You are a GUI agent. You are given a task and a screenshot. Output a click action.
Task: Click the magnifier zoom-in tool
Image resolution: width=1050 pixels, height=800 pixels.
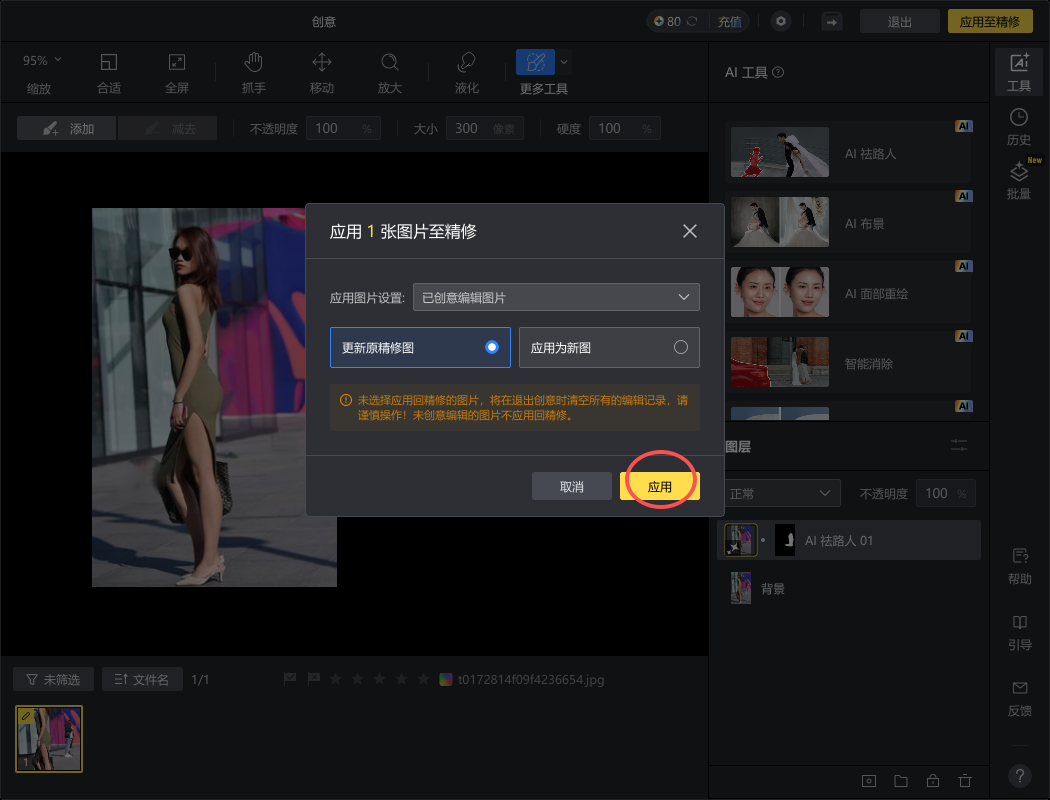[x=389, y=64]
